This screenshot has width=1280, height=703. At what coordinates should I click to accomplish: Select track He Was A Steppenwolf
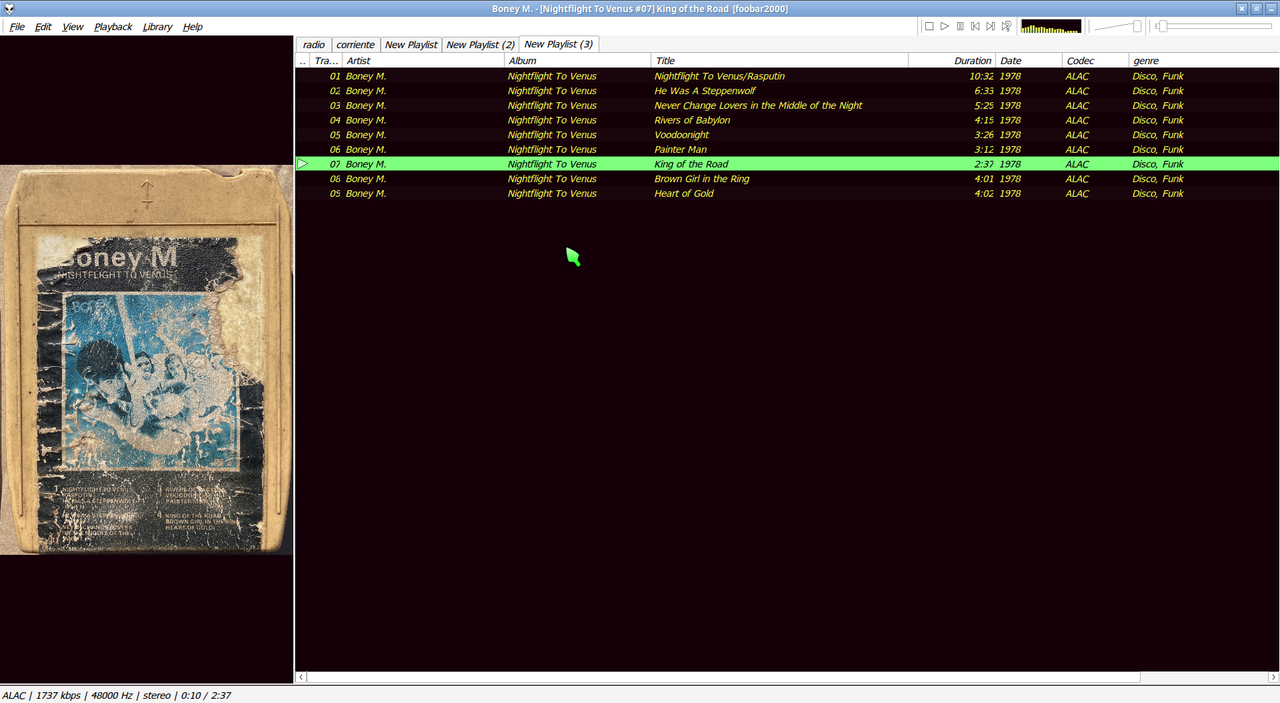pos(787,91)
